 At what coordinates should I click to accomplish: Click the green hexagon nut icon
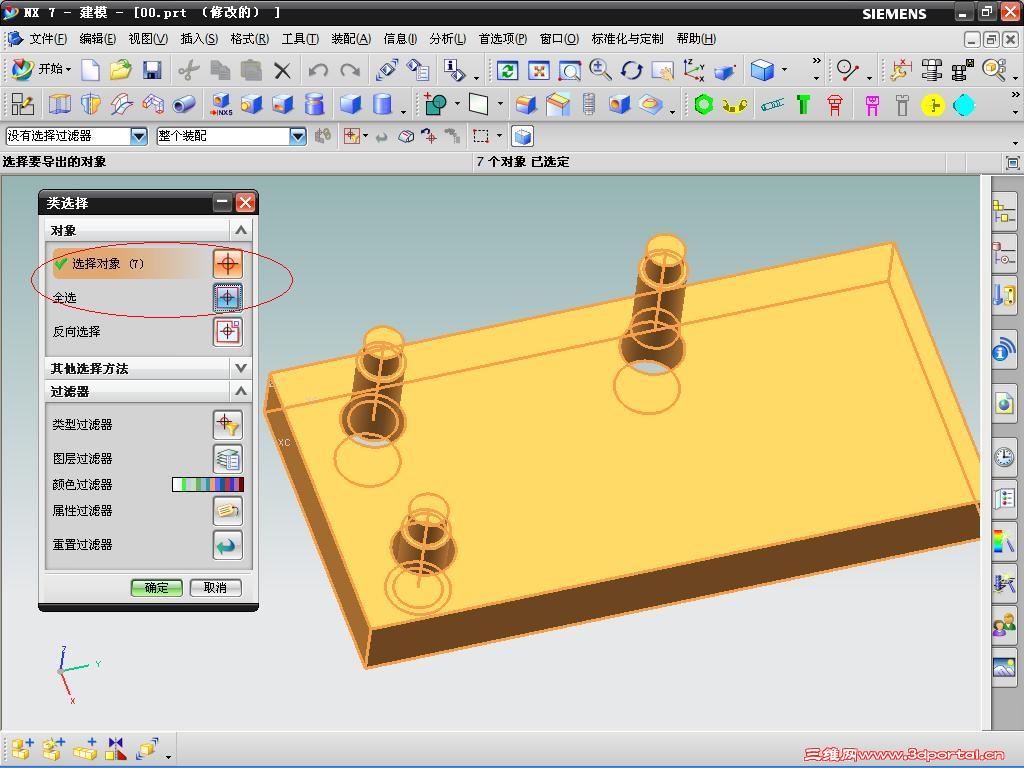coord(703,104)
